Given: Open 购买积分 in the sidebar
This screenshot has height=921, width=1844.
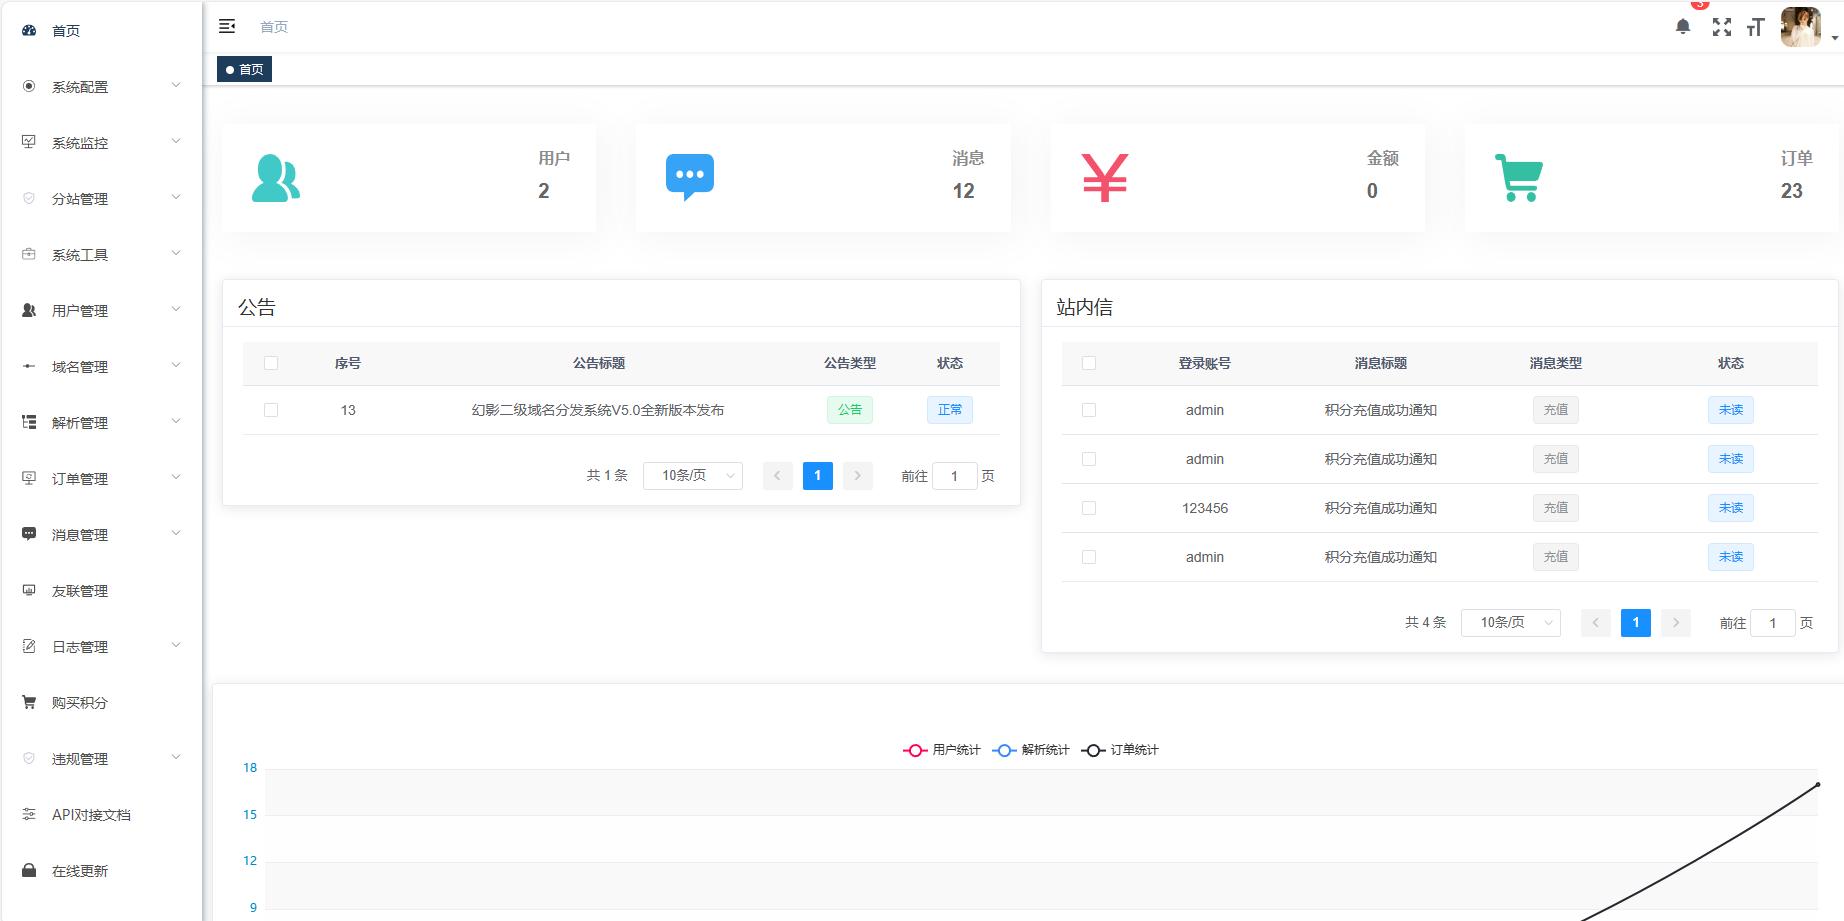Looking at the screenshot, I should pyautogui.click(x=80, y=703).
